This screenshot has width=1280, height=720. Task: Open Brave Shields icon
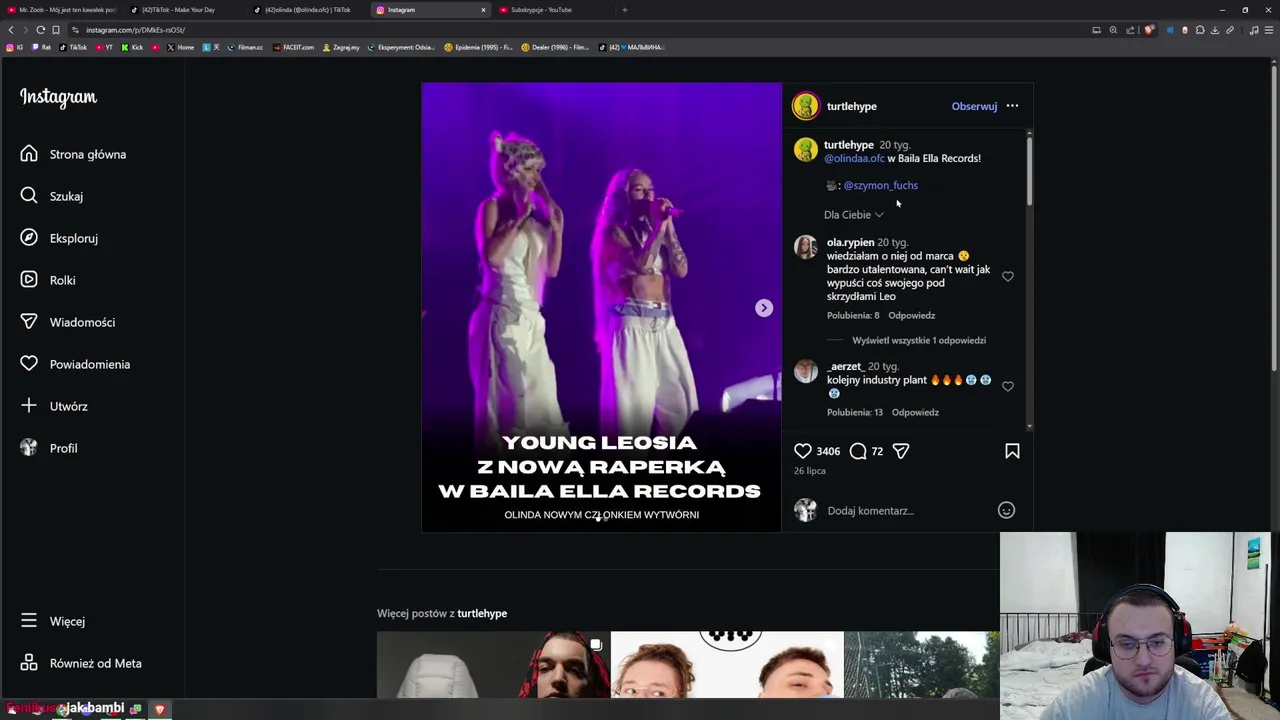coord(1149,30)
